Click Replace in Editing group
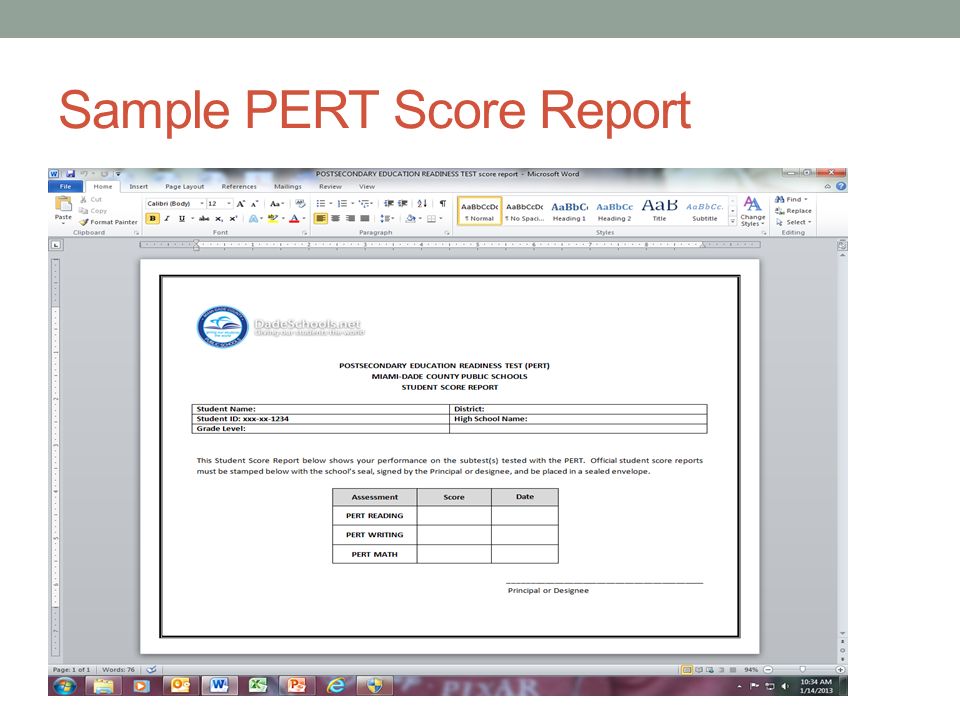This screenshot has height=720, width=960. tap(793, 211)
